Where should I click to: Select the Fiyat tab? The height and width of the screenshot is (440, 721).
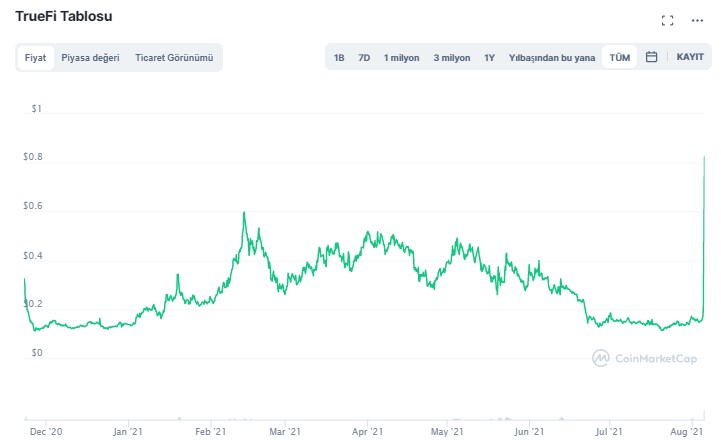pyautogui.click(x=35, y=58)
